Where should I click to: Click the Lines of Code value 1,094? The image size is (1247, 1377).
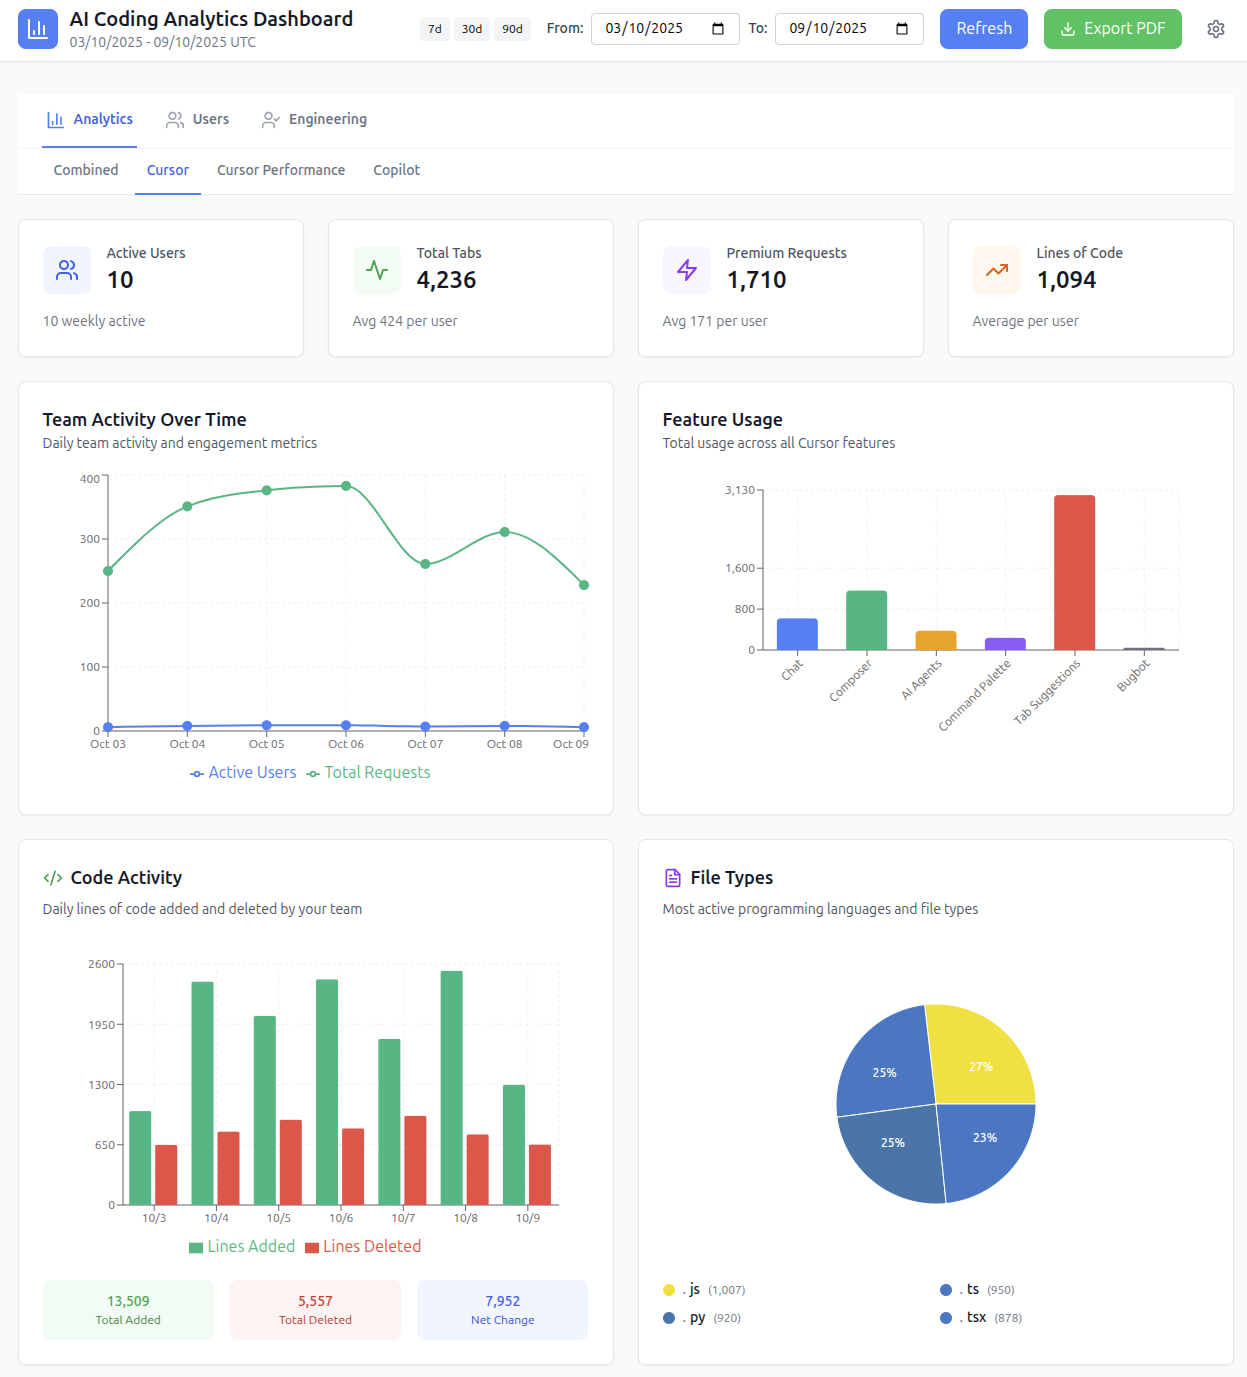point(1067,280)
